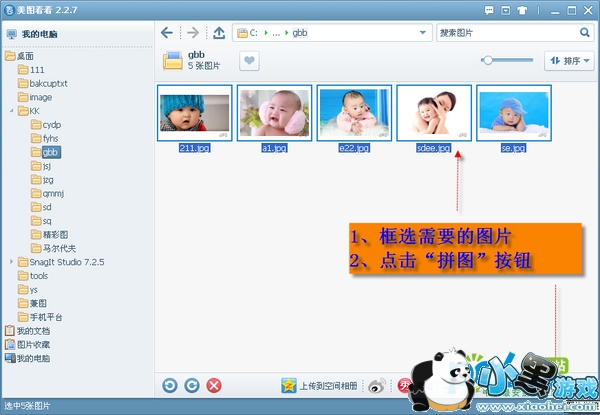This screenshot has width=600, height=415.
Task: Click the ellipsis path segment in address bar
Action: [276, 33]
